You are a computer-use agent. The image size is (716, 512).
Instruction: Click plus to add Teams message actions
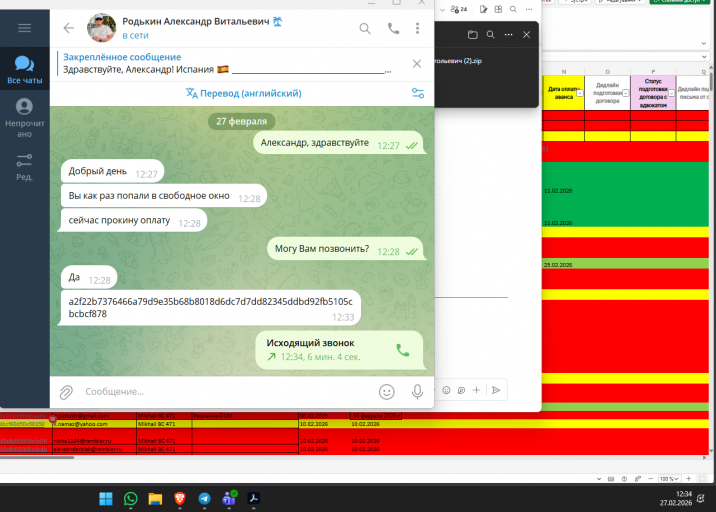point(476,390)
